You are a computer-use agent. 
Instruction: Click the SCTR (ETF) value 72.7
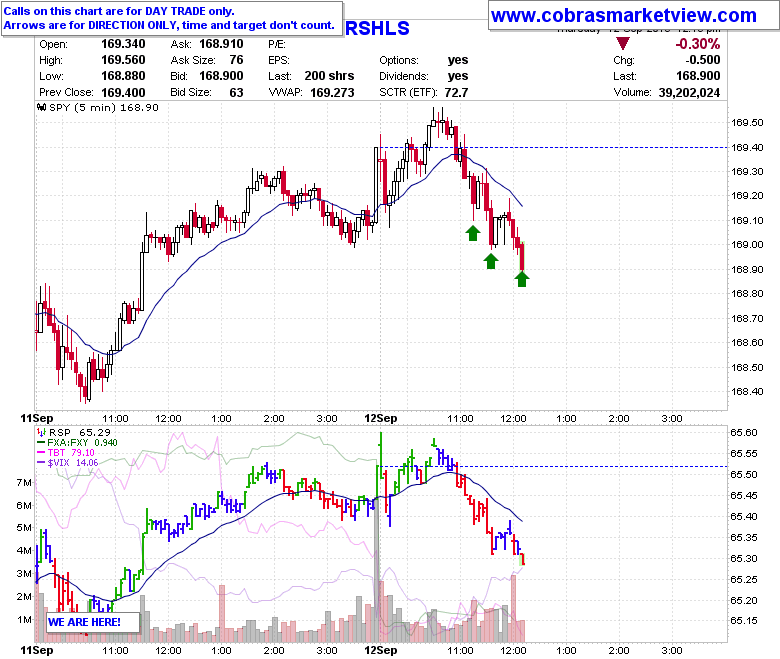coord(456,93)
